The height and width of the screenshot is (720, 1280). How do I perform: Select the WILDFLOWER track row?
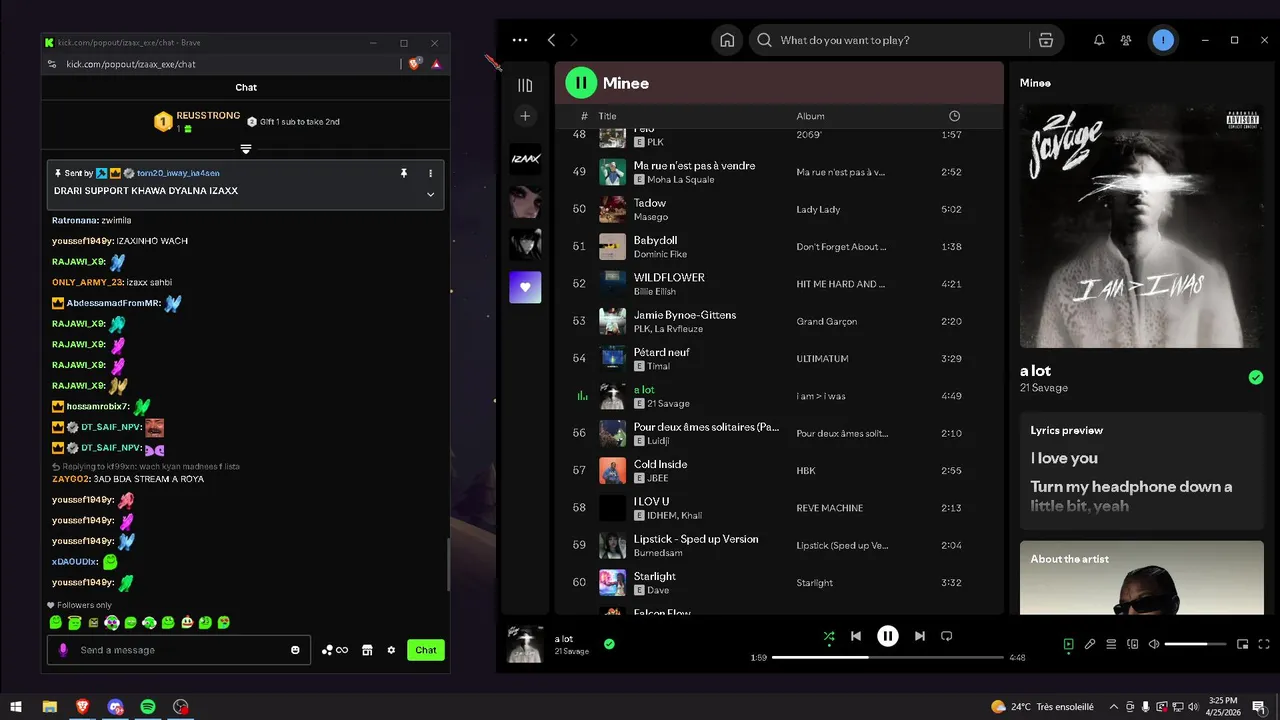pyautogui.click(x=780, y=284)
